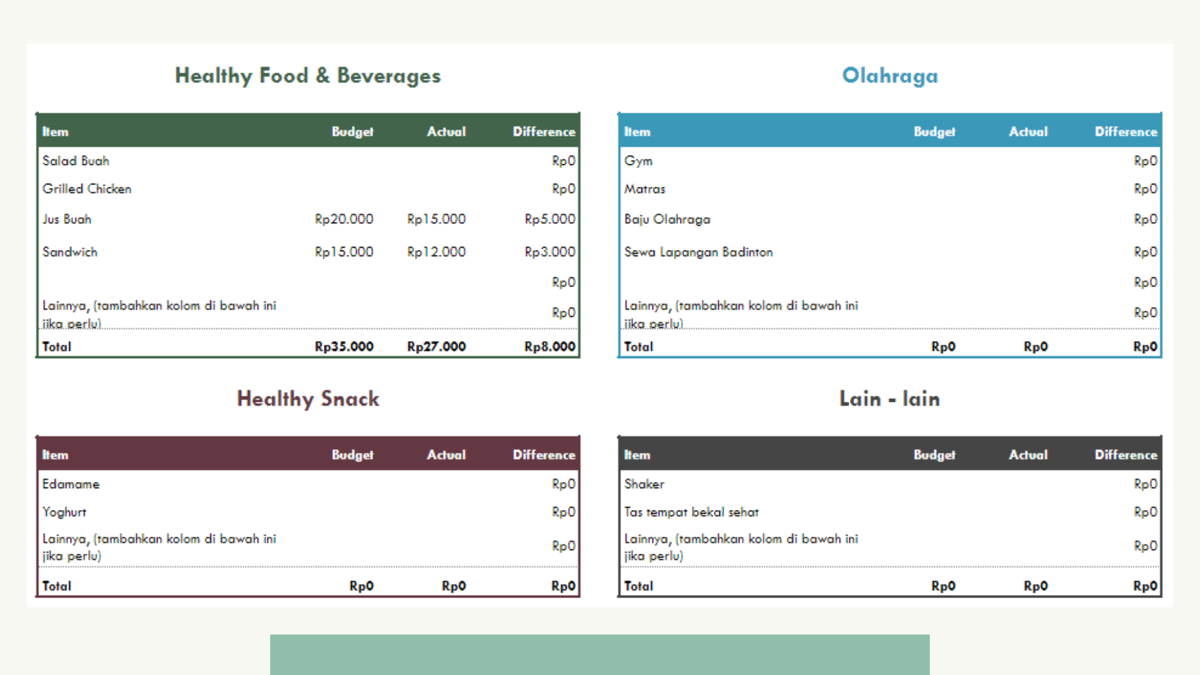Select the Sewa Lapangan Badinton cell
1200x675 pixels.
click(x=696, y=252)
